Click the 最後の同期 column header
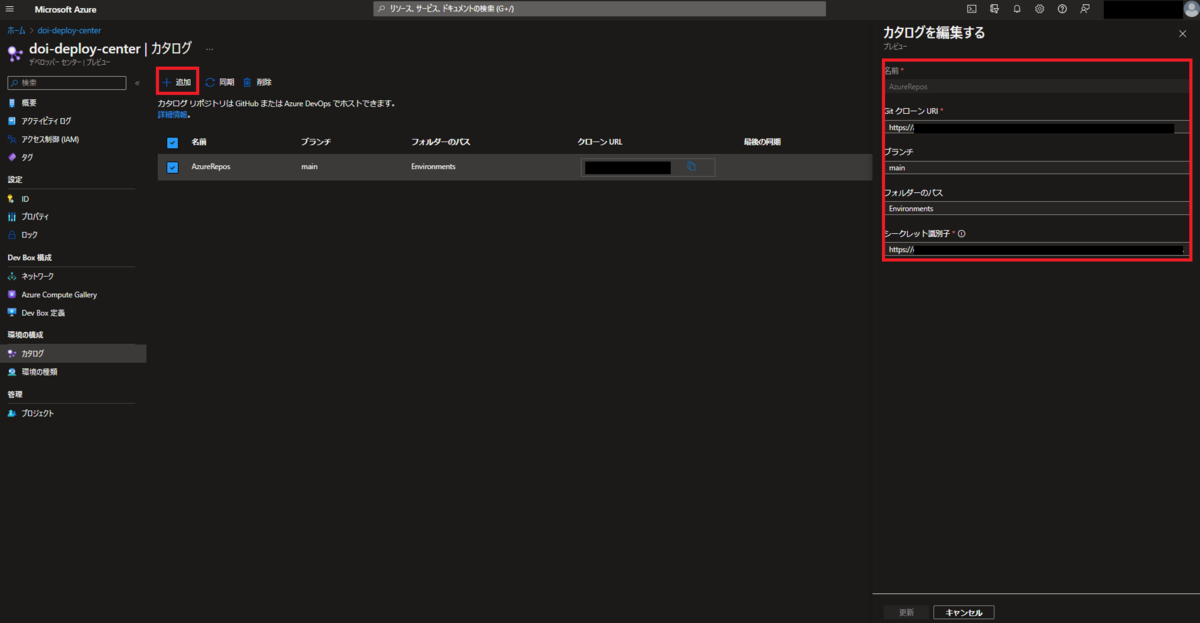Screen dimensions: 1200x623 pyautogui.click(x=762, y=142)
